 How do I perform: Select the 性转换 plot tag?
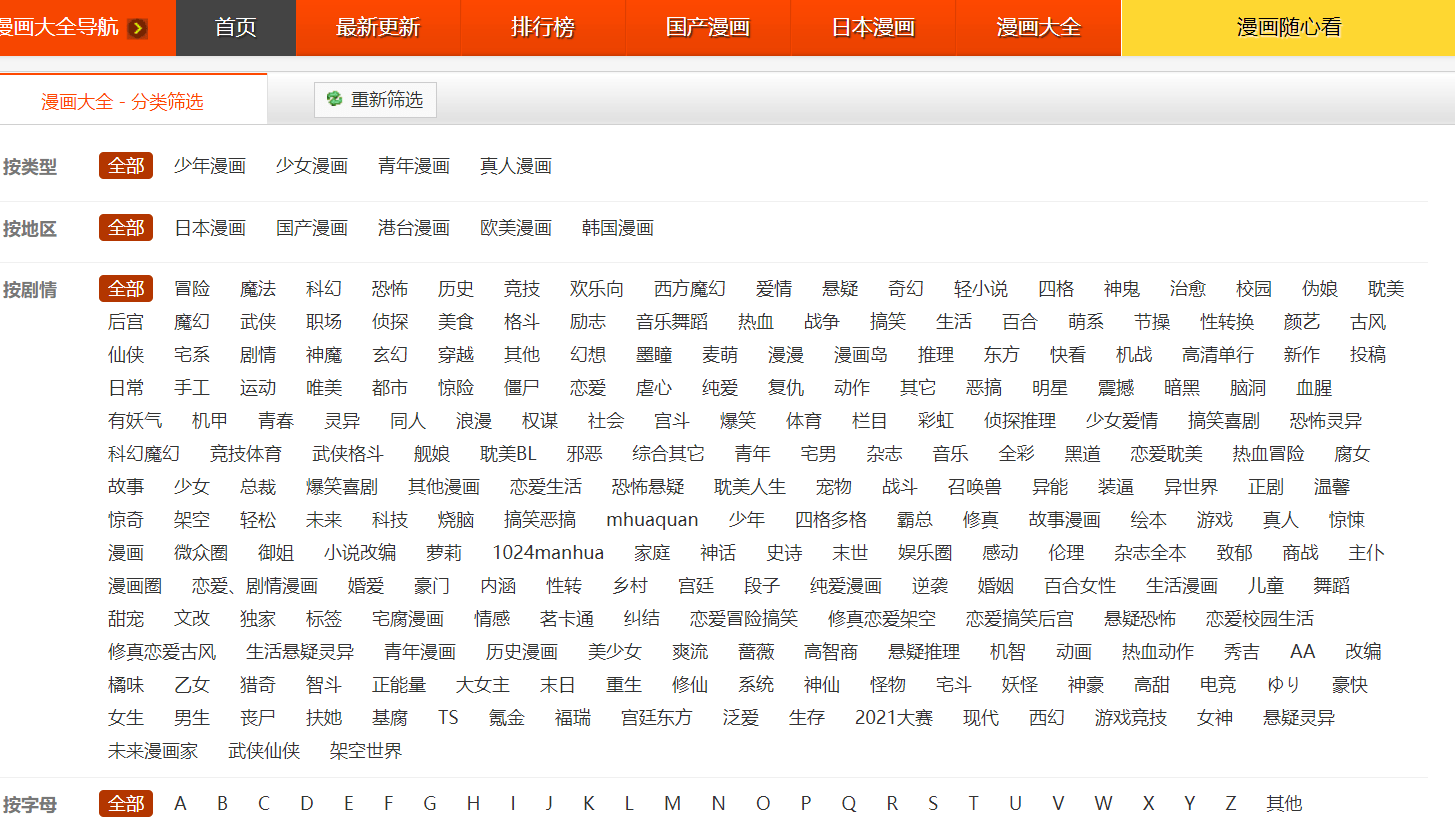point(1227,322)
